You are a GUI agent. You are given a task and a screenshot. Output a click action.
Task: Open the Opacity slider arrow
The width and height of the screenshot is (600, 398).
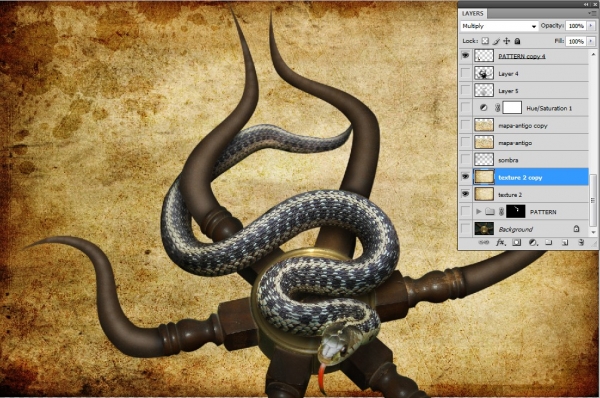(x=591, y=26)
